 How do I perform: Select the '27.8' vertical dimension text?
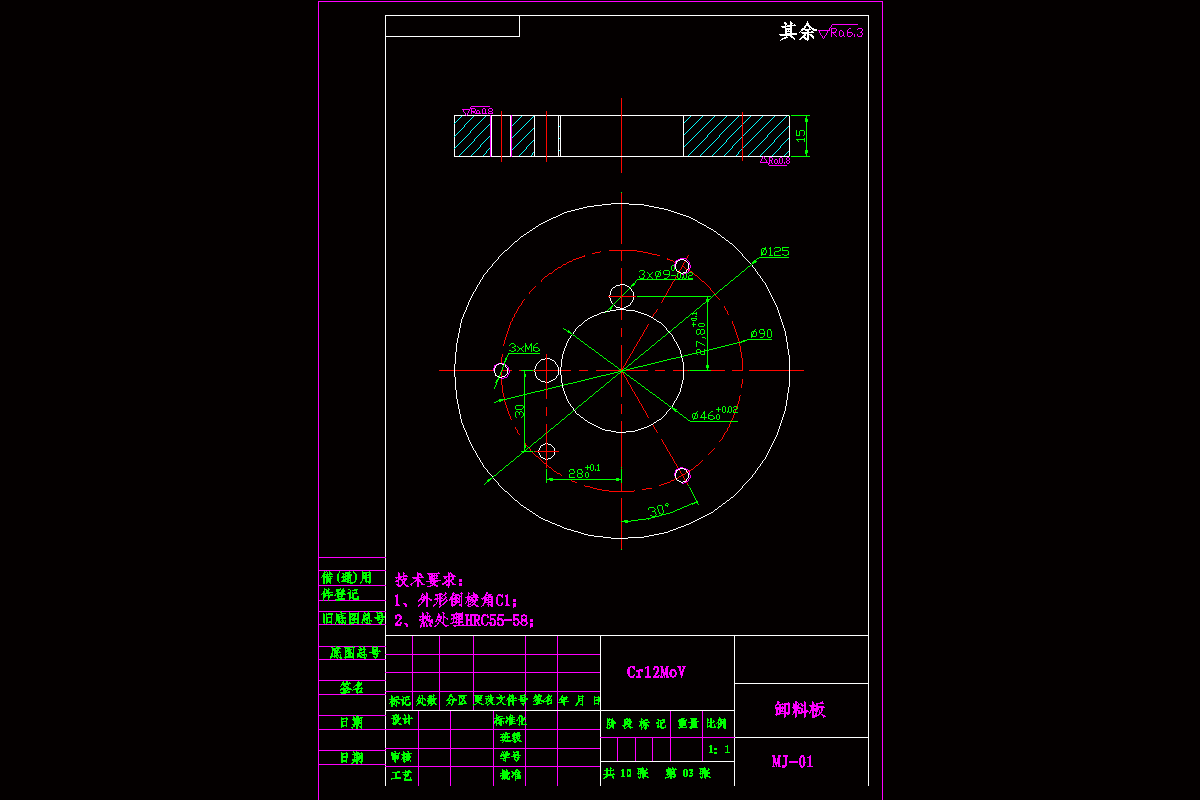click(701, 335)
